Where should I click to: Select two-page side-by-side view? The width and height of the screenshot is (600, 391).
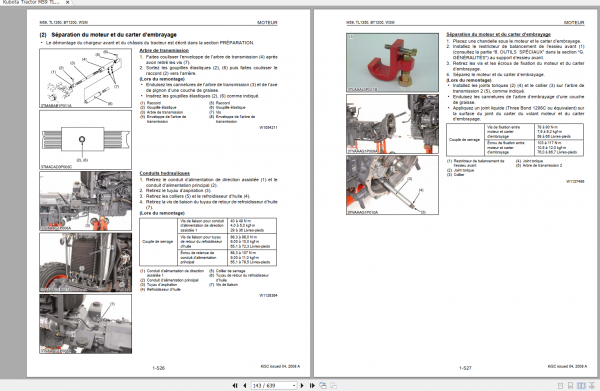[581, 386]
